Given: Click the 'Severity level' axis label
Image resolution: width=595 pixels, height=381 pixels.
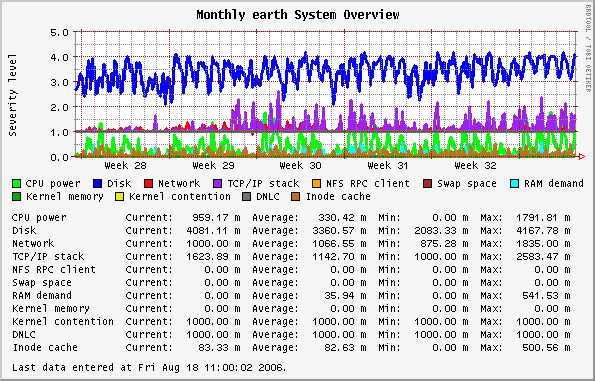Looking at the screenshot, I should tap(13, 95).
